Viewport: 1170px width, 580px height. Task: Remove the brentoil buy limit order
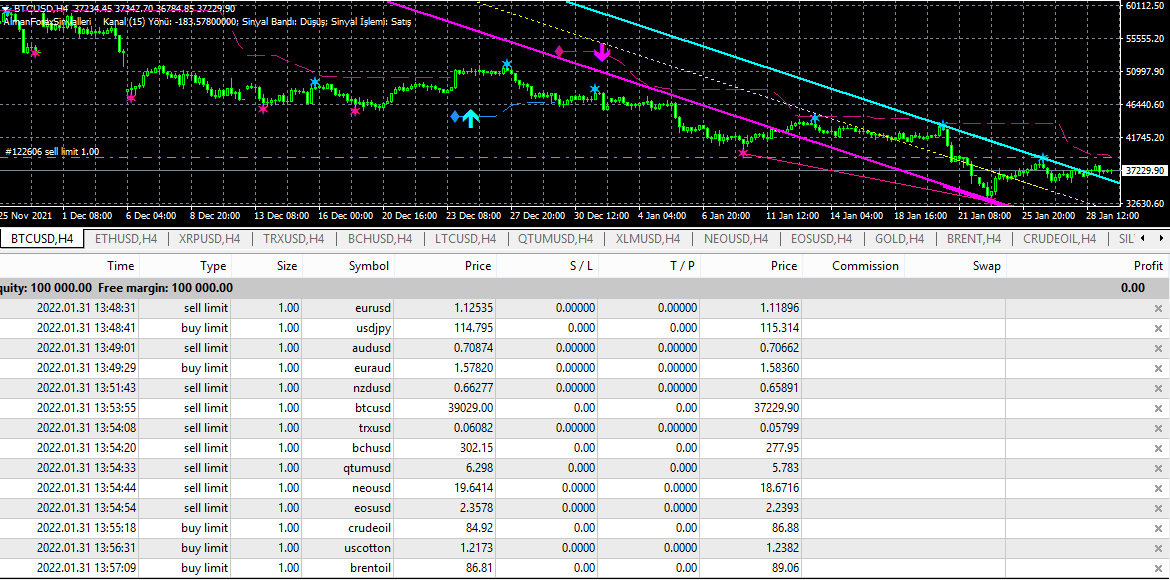pos(1158,569)
